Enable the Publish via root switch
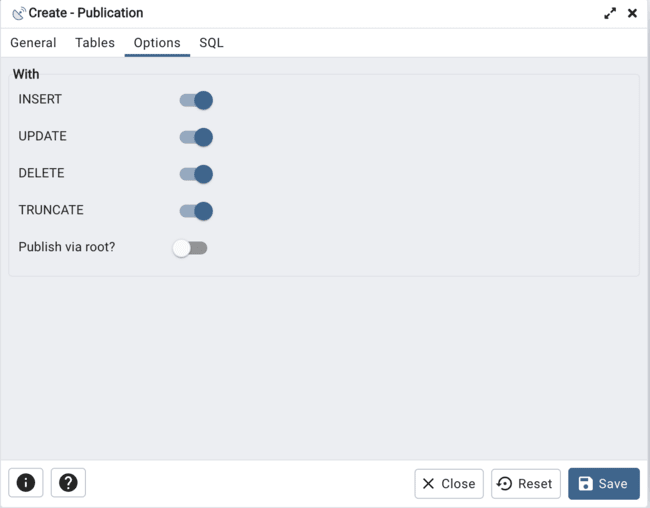Image resolution: width=650 pixels, height=508 pixels. click(190, 248)
